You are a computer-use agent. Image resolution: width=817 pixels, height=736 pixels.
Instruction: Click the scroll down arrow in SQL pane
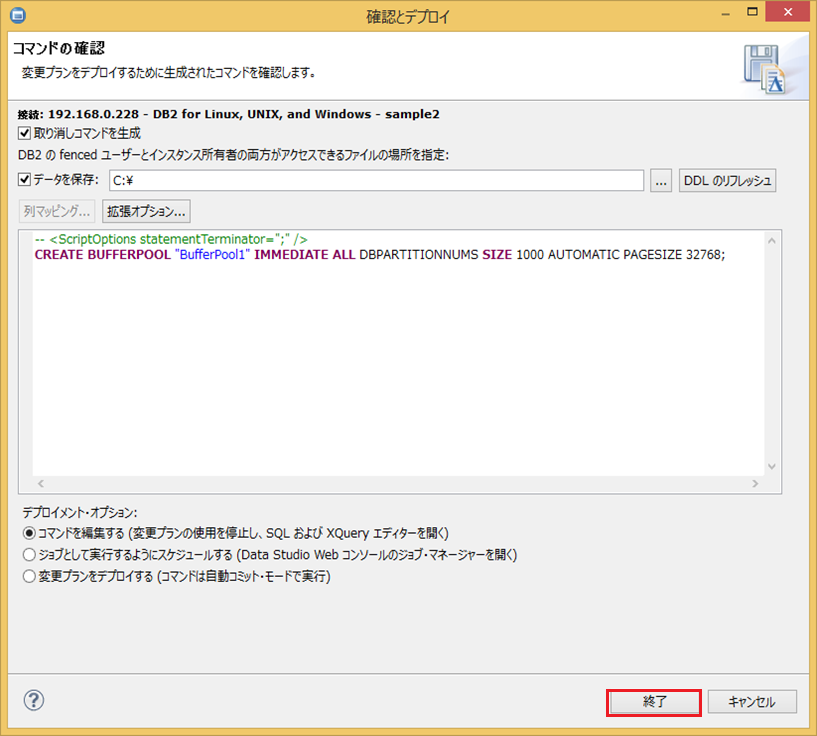pos(772,466)
